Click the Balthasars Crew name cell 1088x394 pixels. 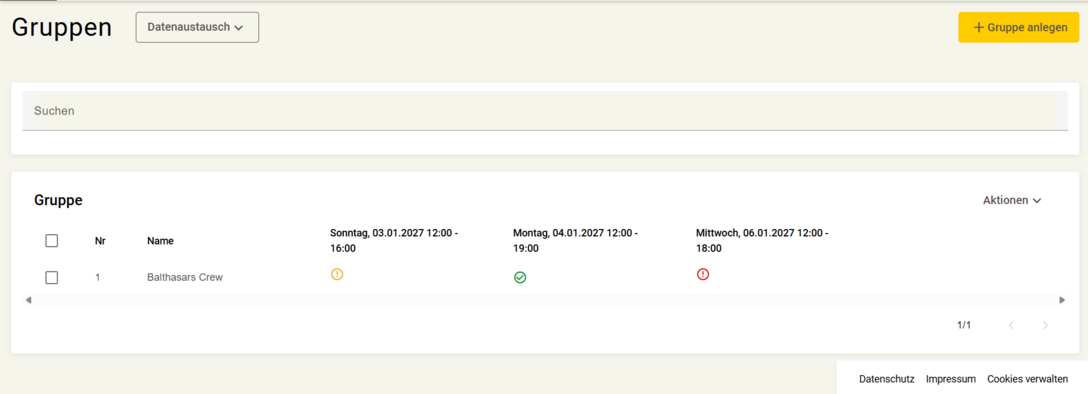click(x=185, y=277)
